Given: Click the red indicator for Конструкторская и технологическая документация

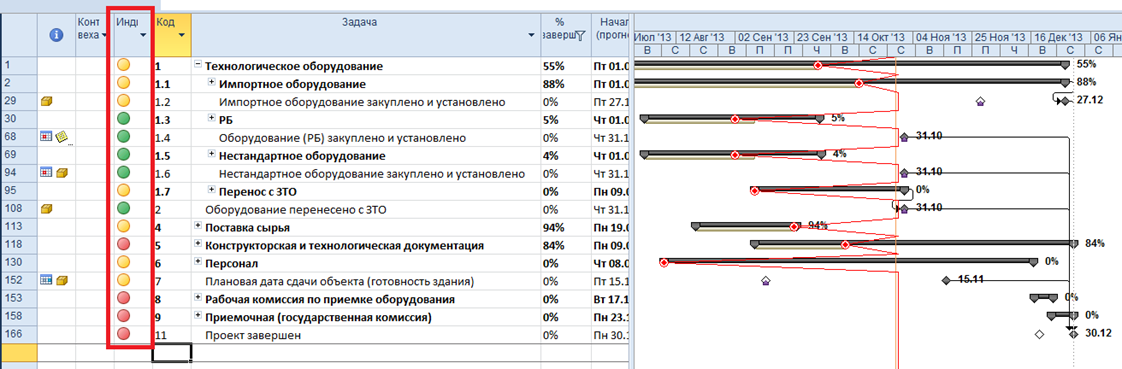Looking at the screenshot, I should [123, 245].
